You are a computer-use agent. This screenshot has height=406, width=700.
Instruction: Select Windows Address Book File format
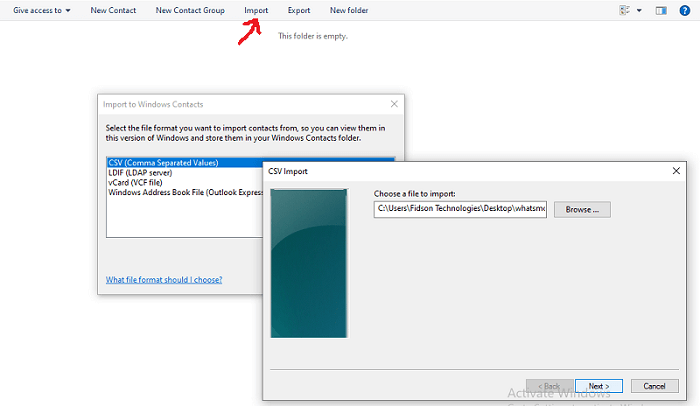coord(184,192)
